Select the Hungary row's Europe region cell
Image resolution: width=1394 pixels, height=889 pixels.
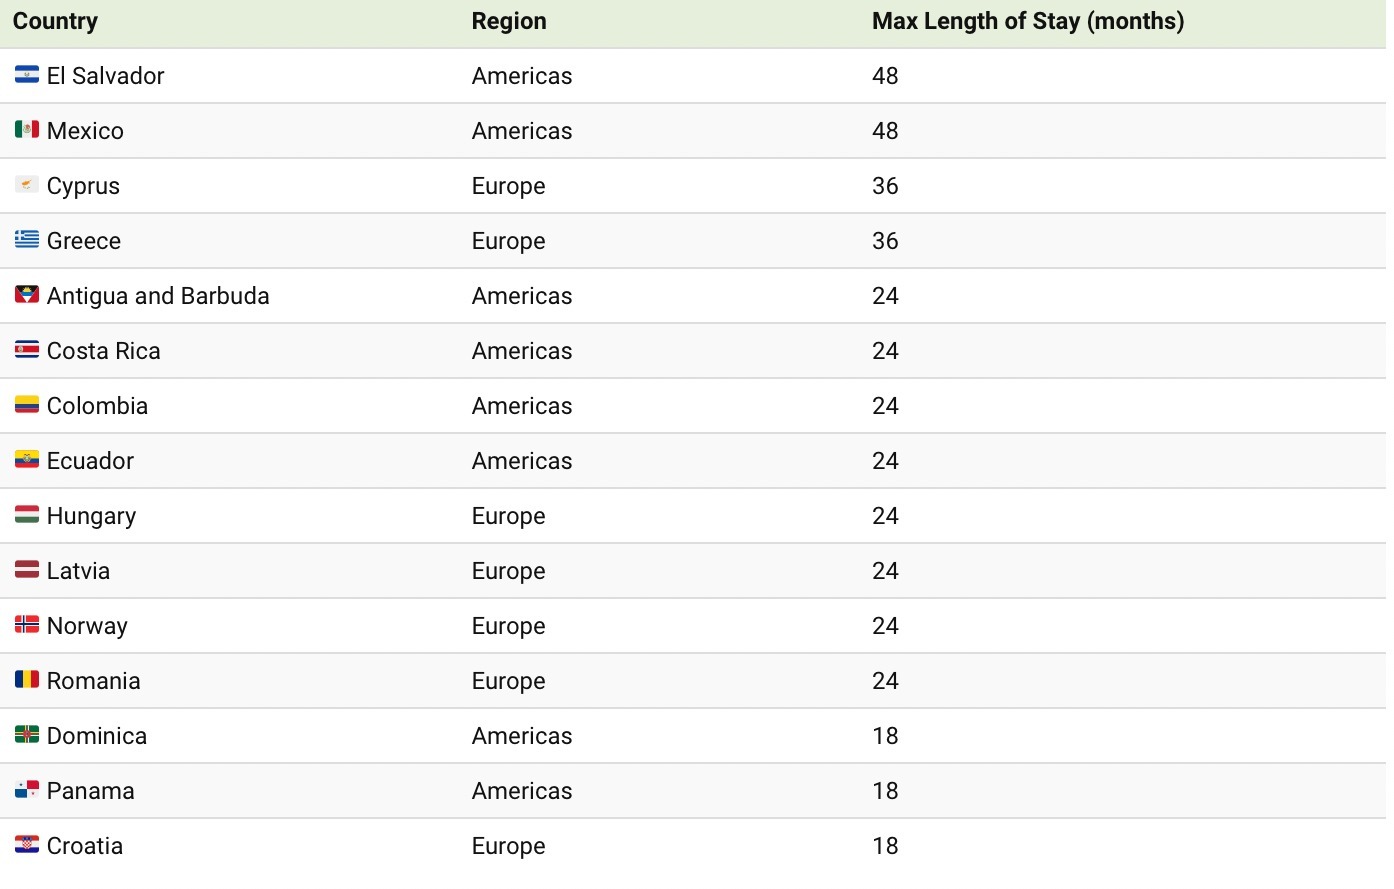click(x=509, y=516)
